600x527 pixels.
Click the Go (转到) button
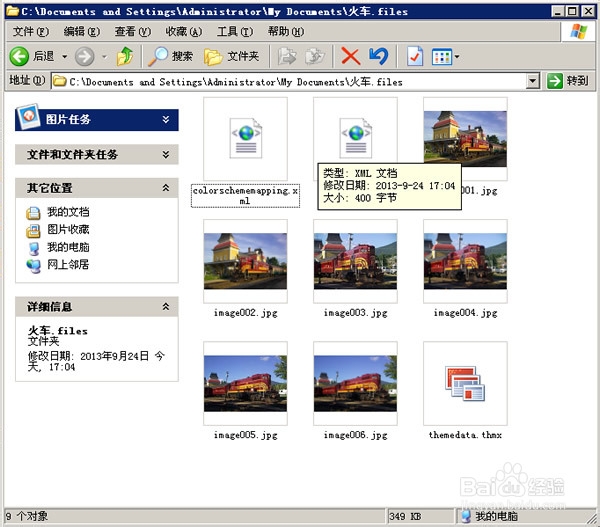click(x=567, y=81)
